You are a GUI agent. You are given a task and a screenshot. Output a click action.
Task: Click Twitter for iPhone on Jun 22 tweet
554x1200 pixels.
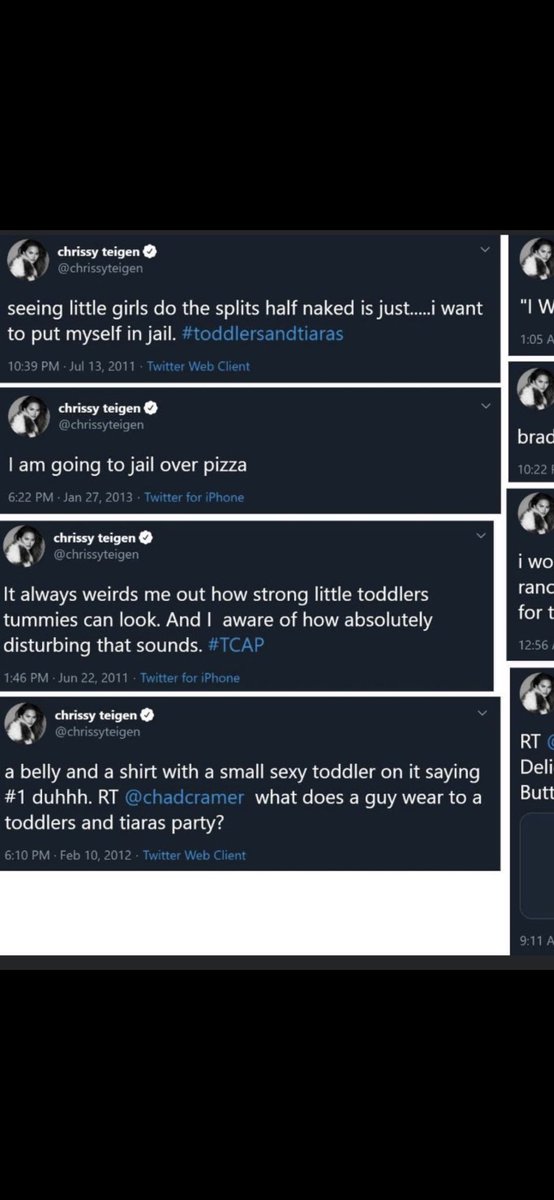pyautogui.click(x=190, y=678)
